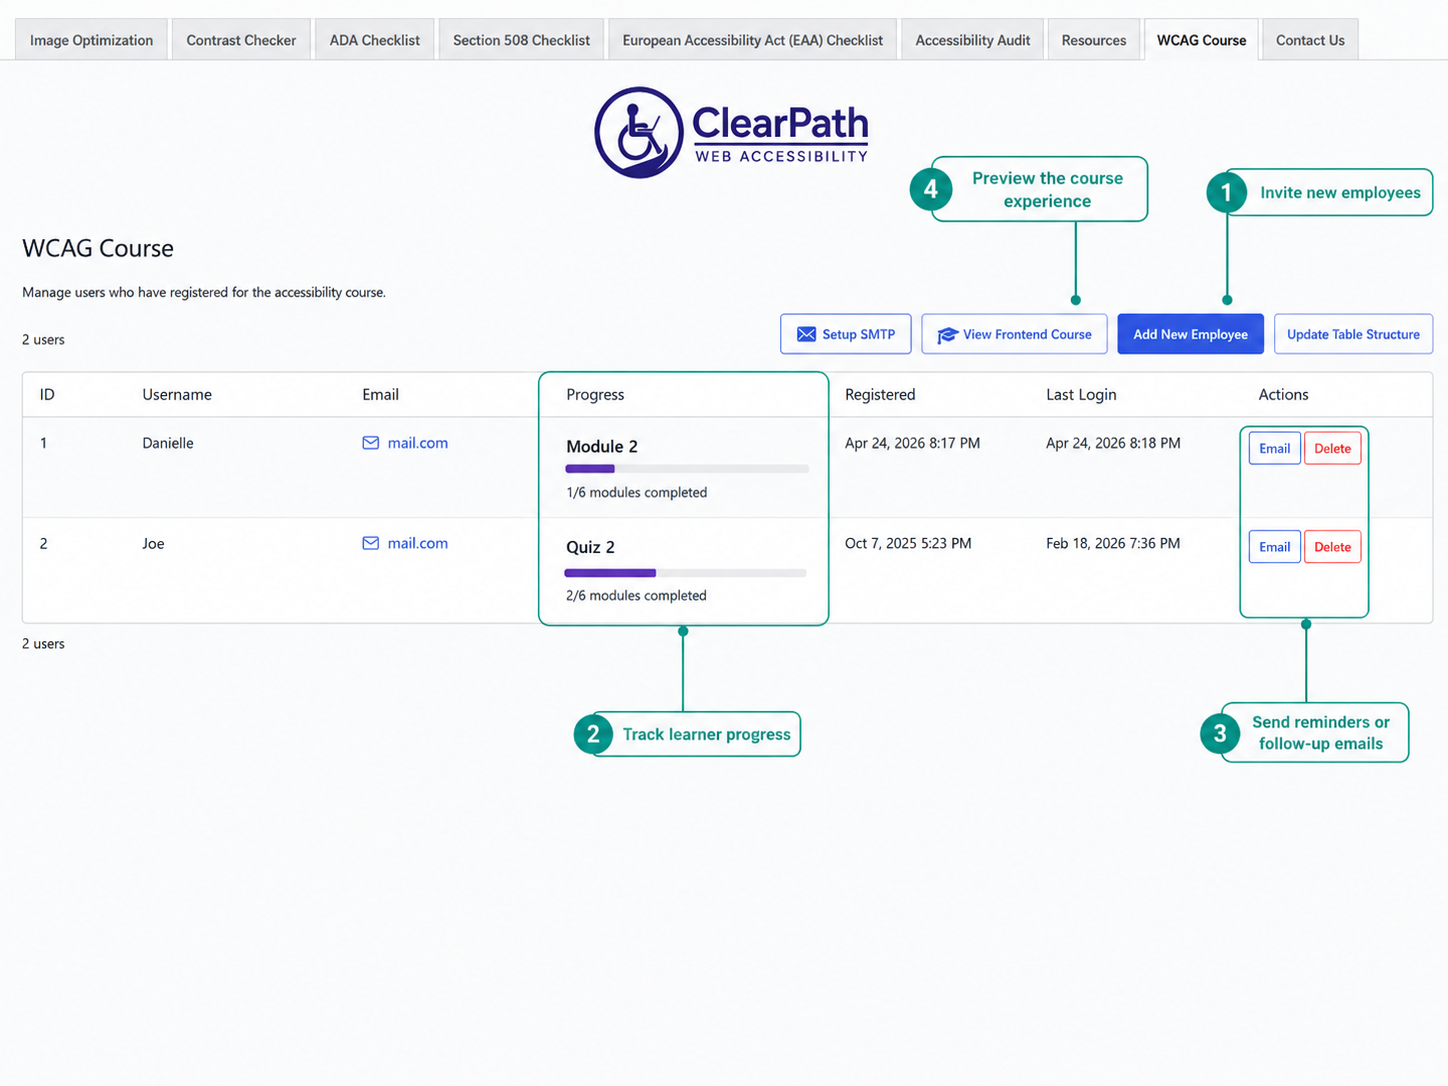Click the envelope icon in Setup SMTP

(806, 334)
